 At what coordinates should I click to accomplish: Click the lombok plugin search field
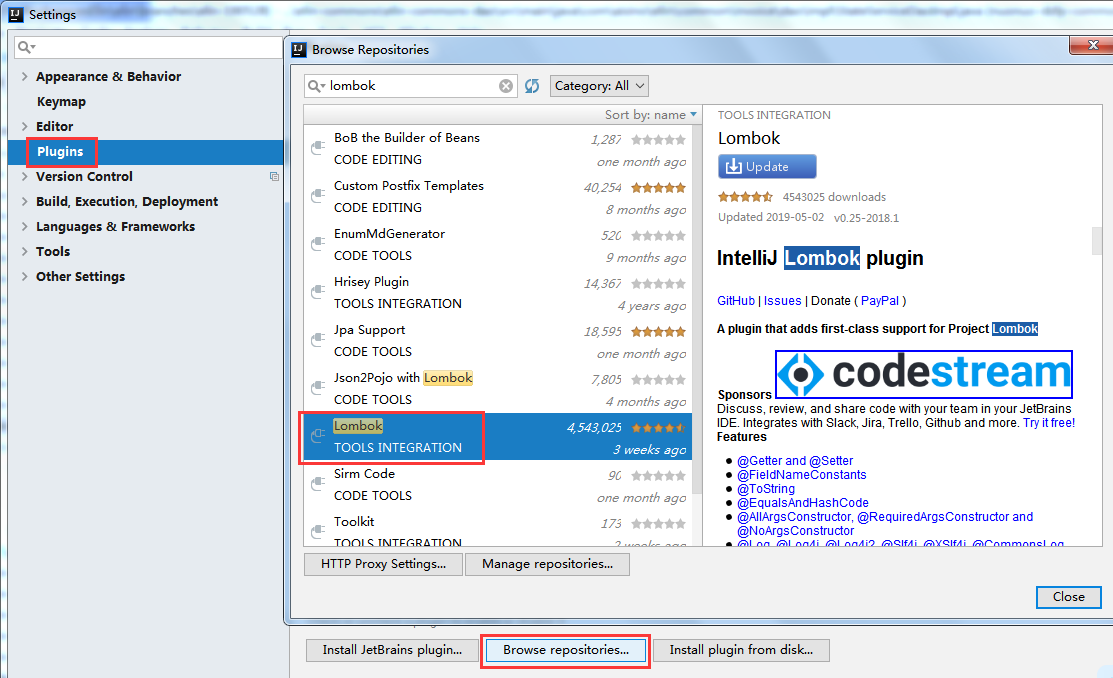click(410, 86)
